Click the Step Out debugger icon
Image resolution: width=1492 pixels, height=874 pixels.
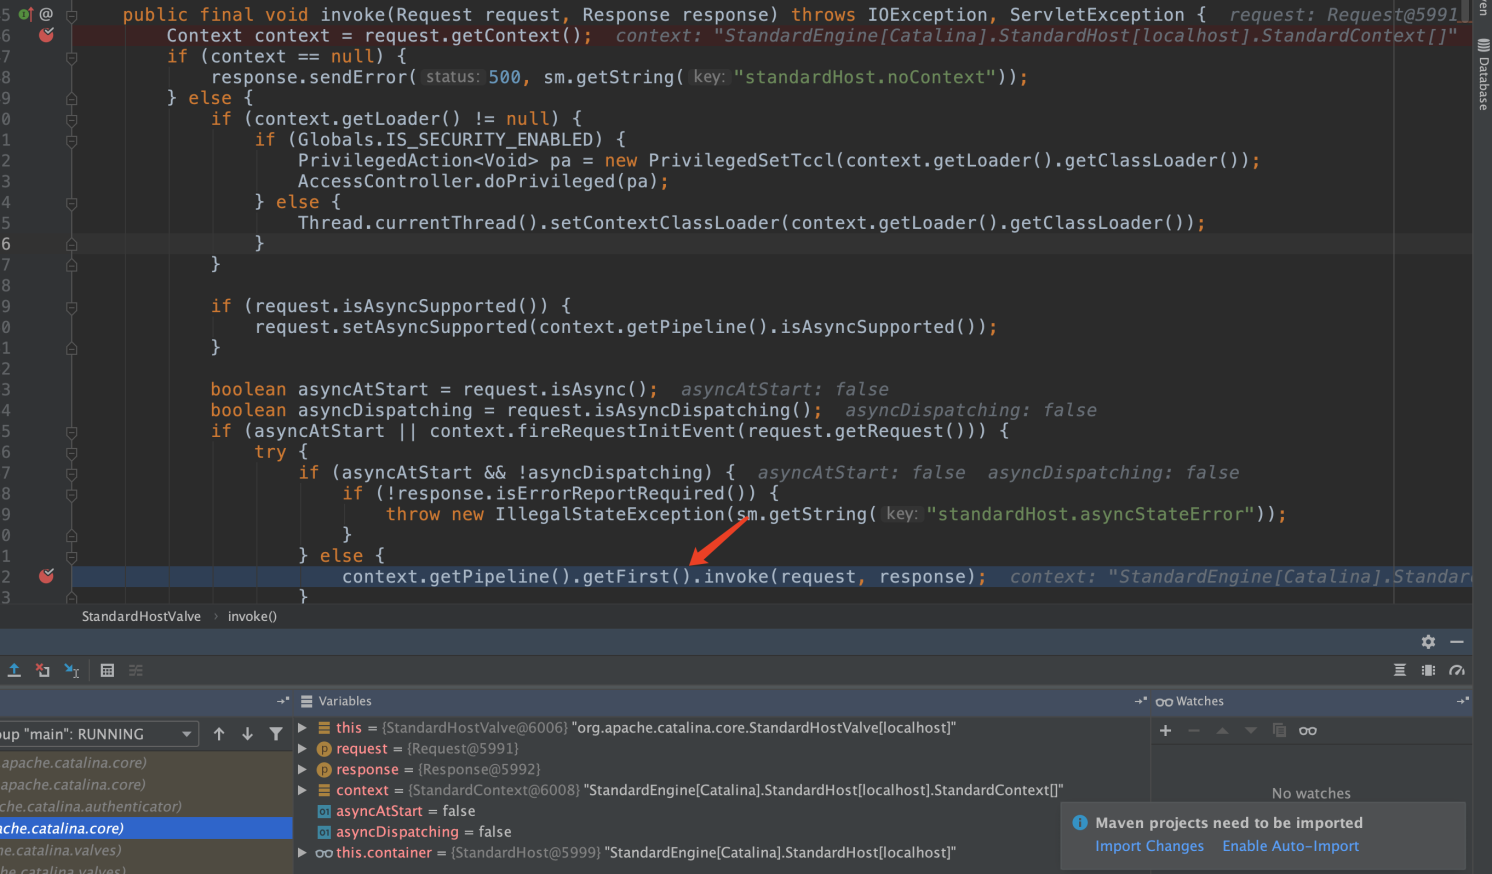coord(14,670)
